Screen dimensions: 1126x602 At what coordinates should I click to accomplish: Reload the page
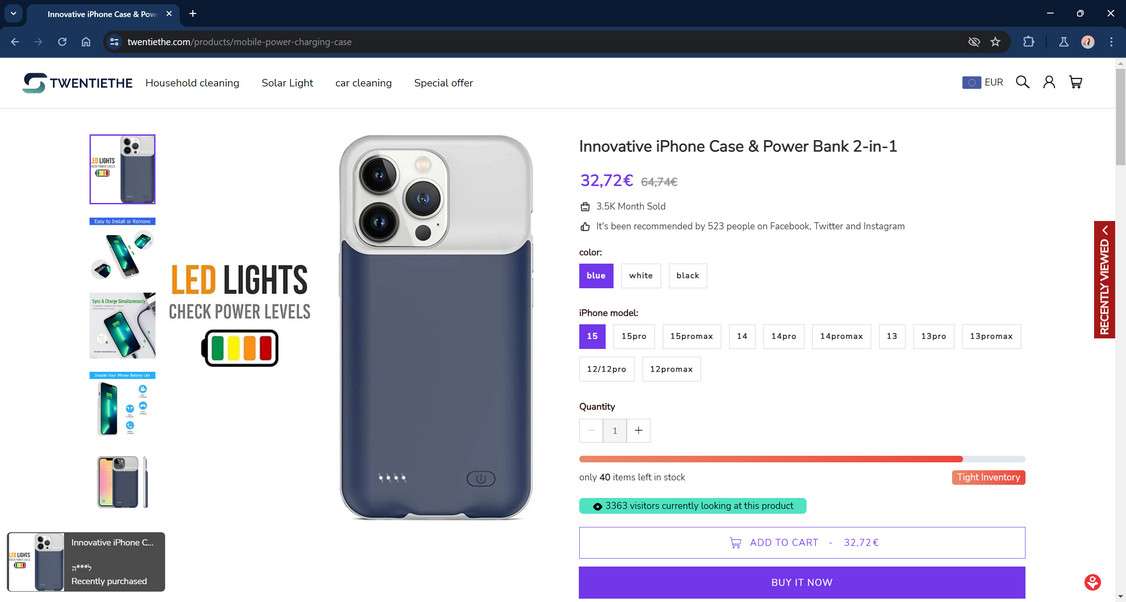62,42
